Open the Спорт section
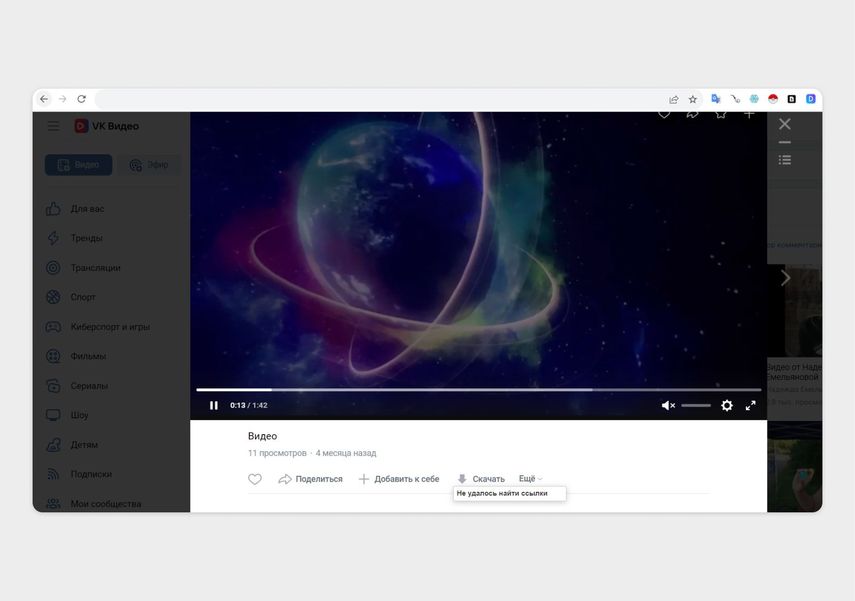855x601 pixels. click(x=71, y=297)
